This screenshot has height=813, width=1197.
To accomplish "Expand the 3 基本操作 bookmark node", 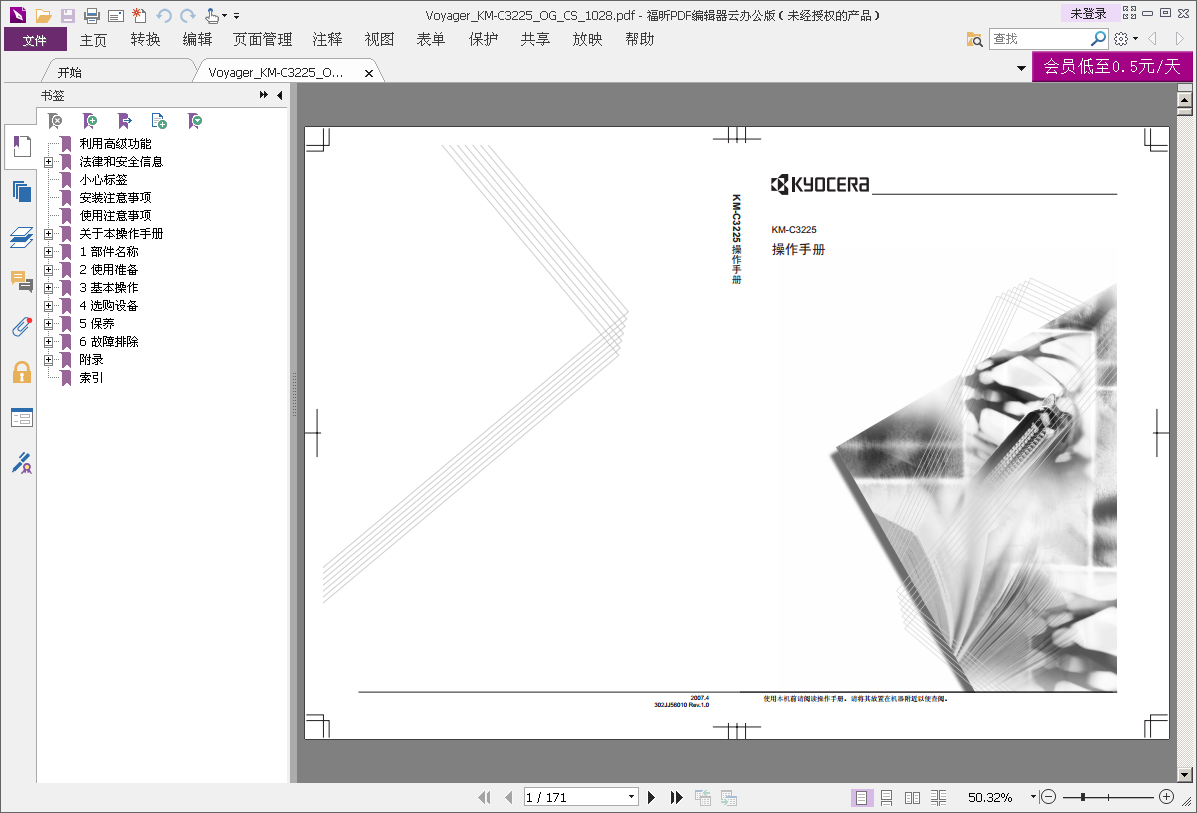I will tap(48, 288).
